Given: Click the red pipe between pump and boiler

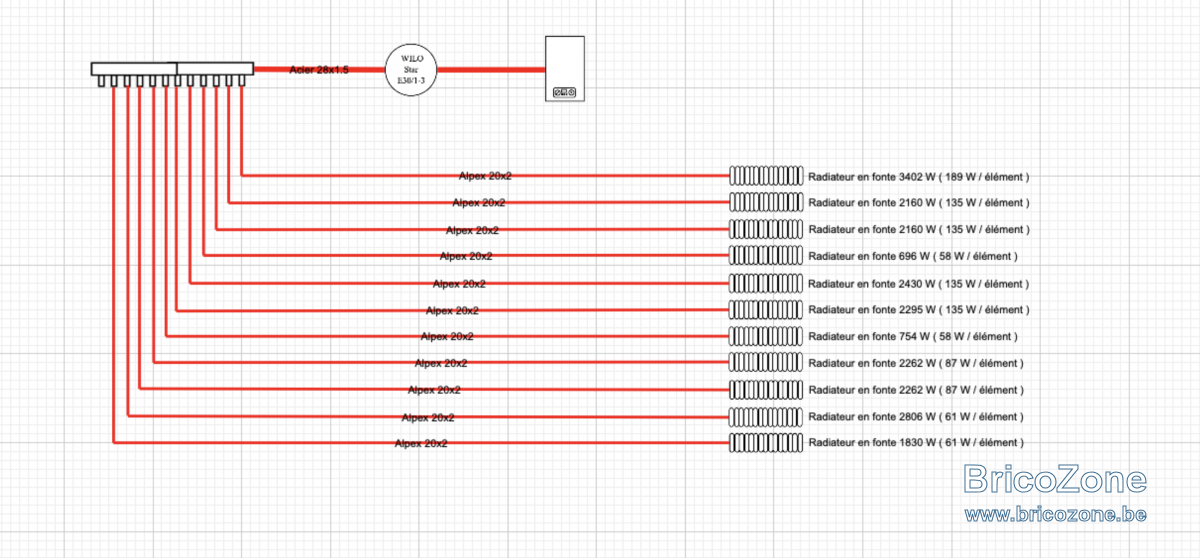Looking at the screenshot, I should pos(492,70).
